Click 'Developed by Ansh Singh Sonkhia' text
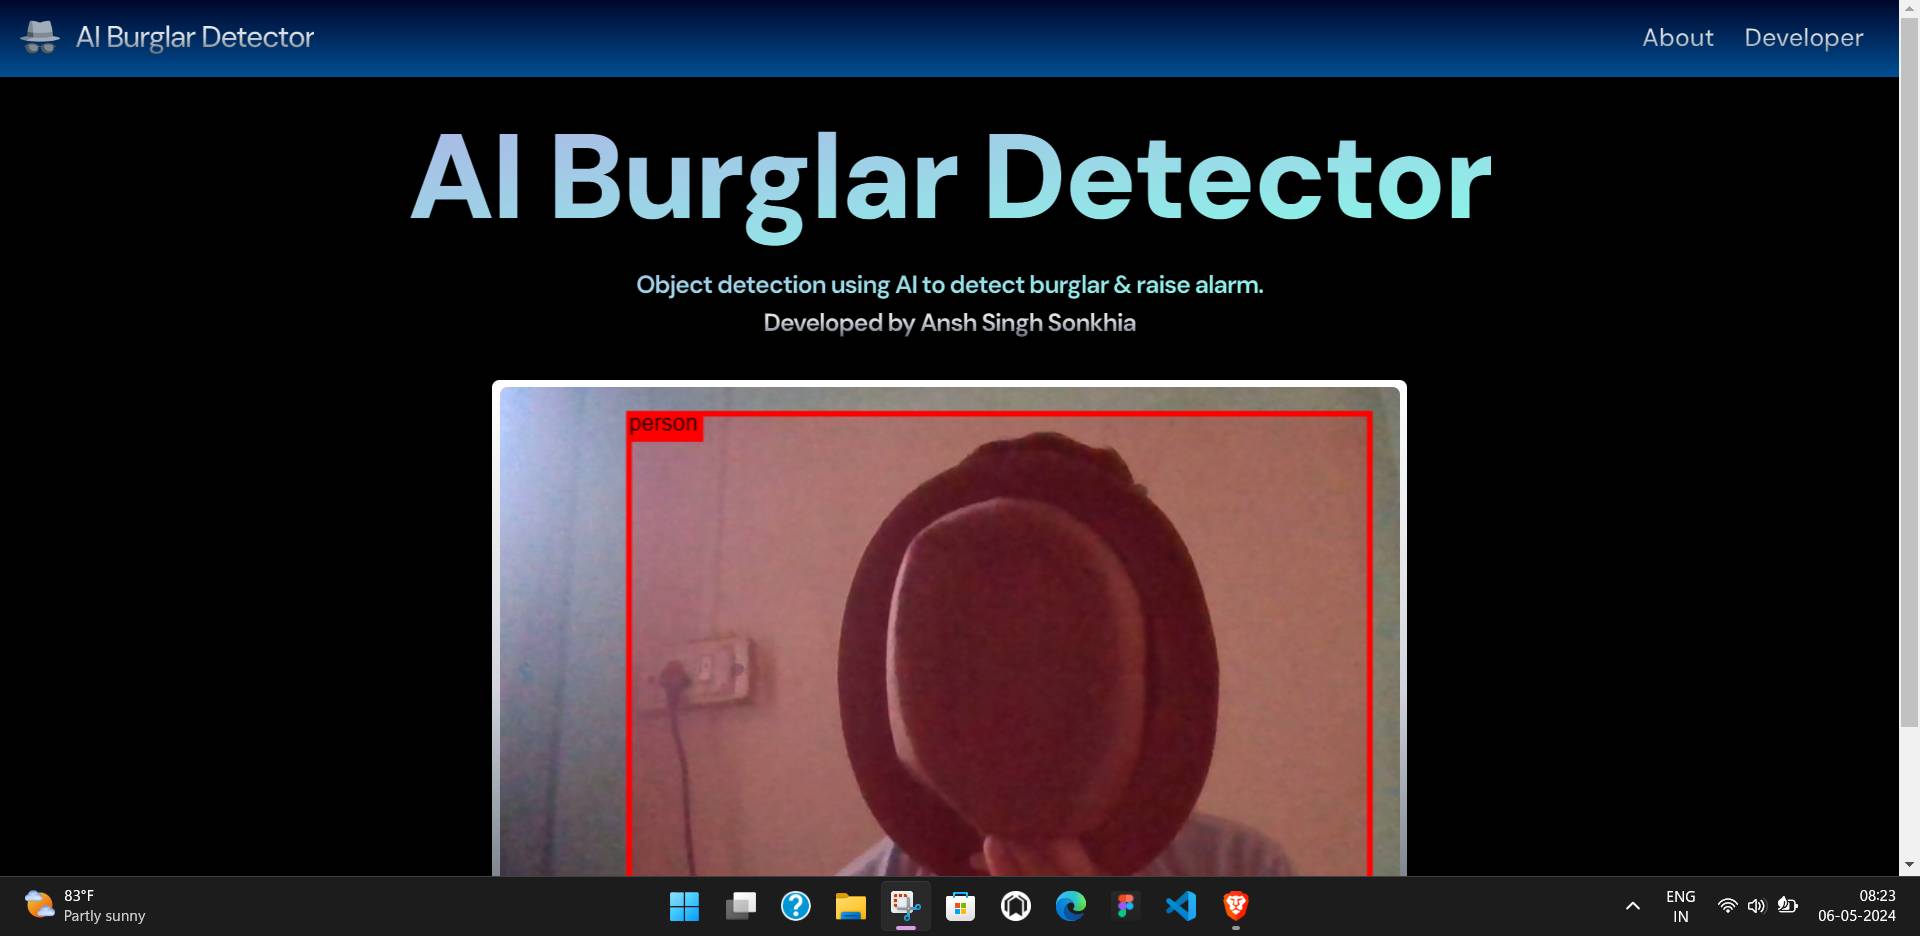This screenshot has height=936, width=1920. 949,323
